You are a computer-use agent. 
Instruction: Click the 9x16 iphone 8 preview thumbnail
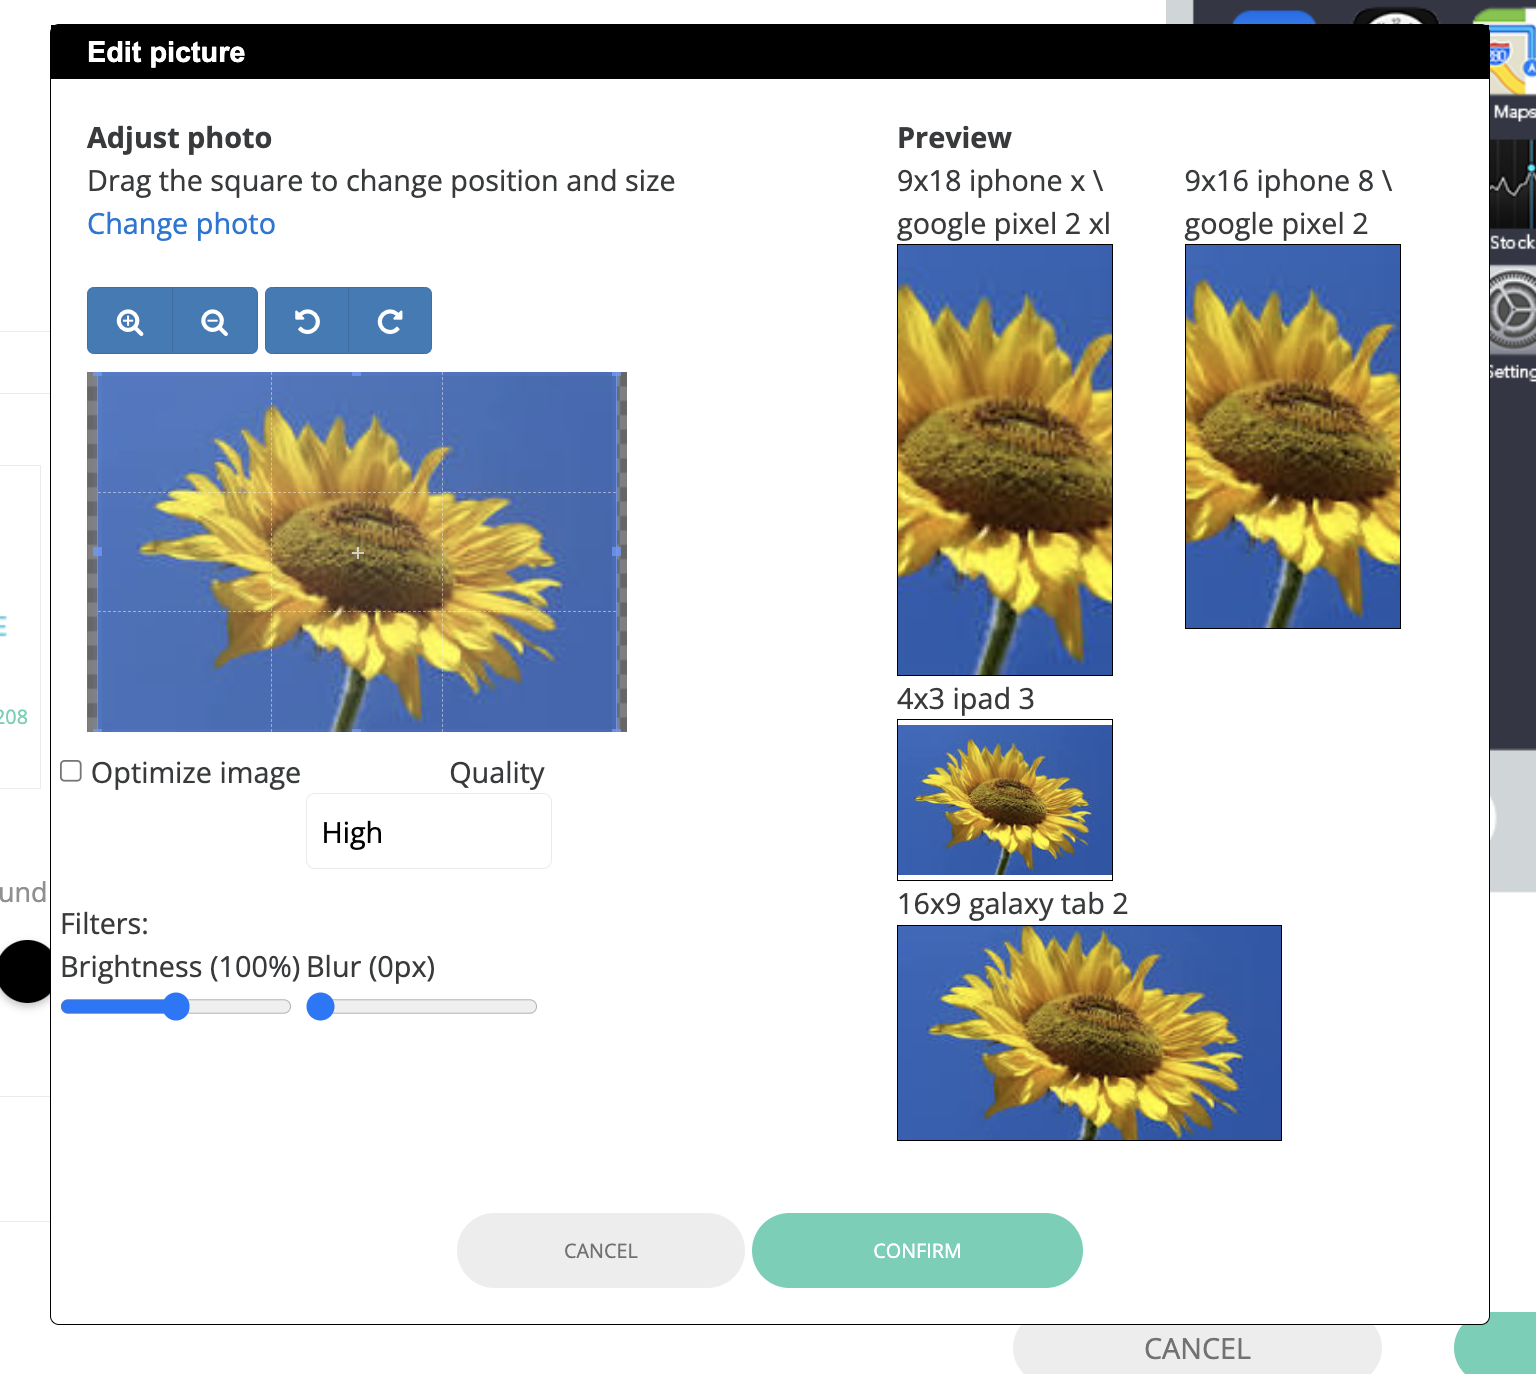[x=1292, y=436]
